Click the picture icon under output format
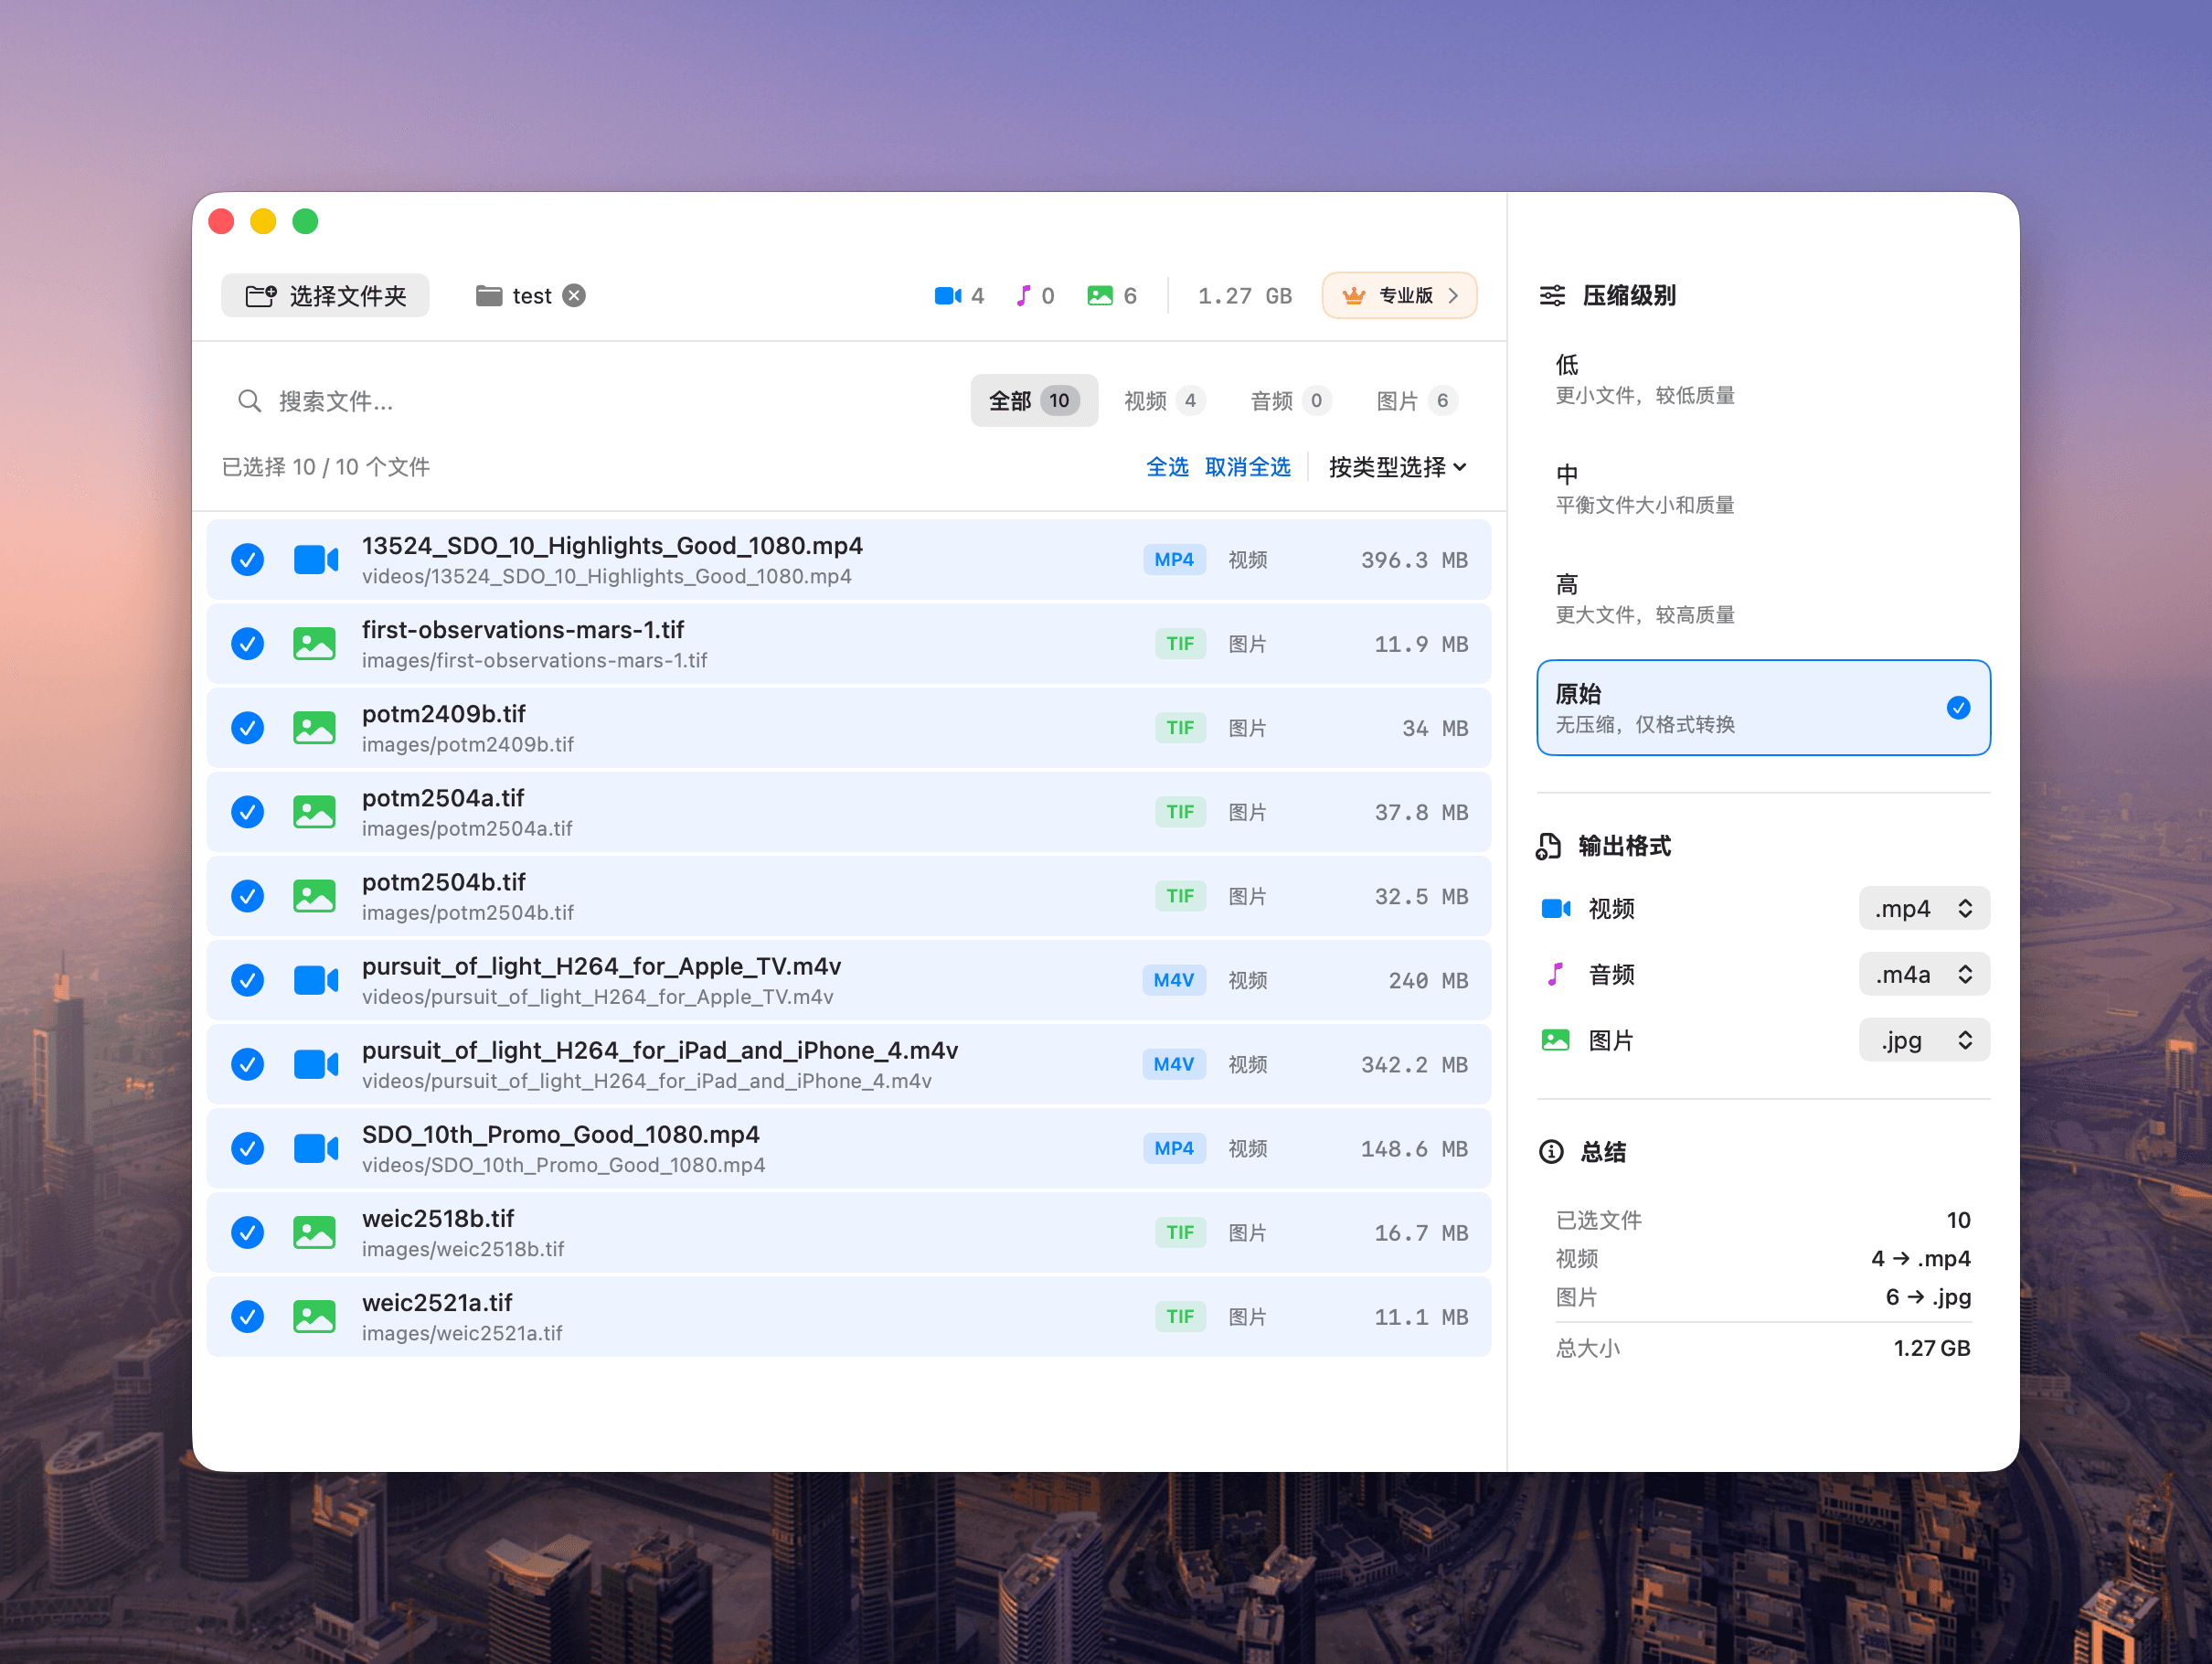This screenshot has width=2212, height=1664. [1556, 1040]
